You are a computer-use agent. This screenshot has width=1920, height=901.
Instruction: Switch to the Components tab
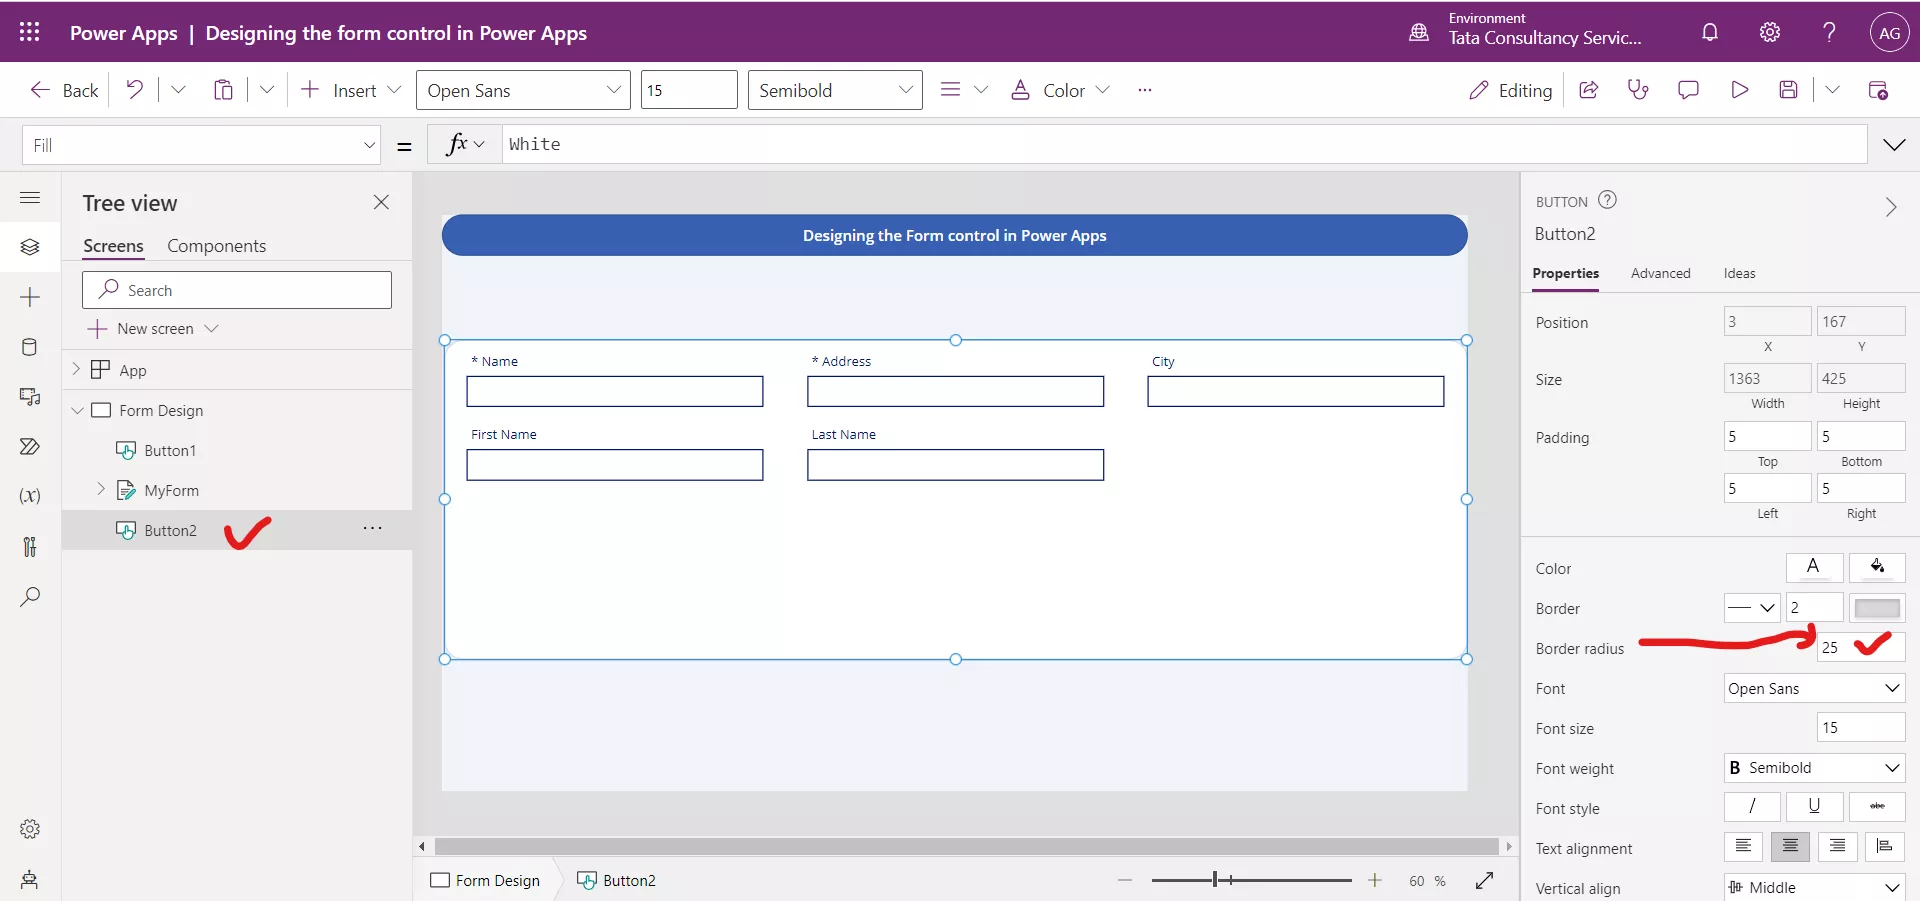pos(217,246)
